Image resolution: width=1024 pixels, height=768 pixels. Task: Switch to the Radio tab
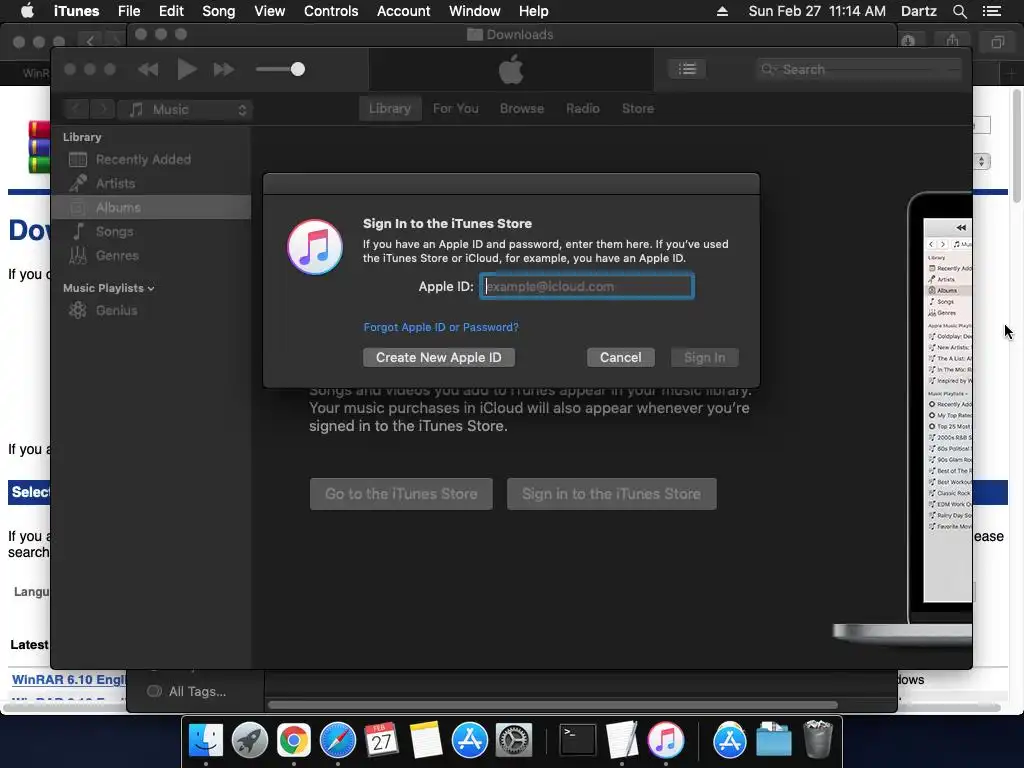click(583, 108)
